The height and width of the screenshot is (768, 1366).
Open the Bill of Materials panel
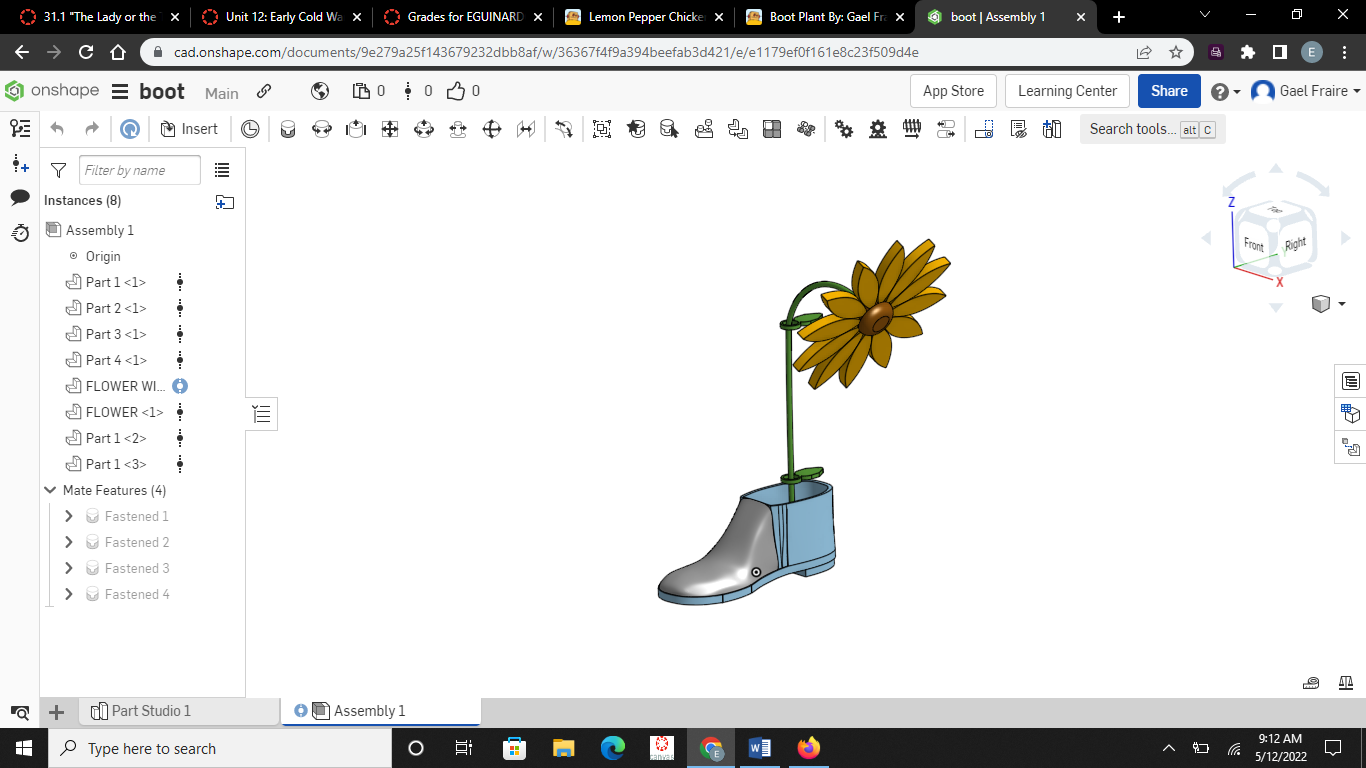coord(1349,381)
